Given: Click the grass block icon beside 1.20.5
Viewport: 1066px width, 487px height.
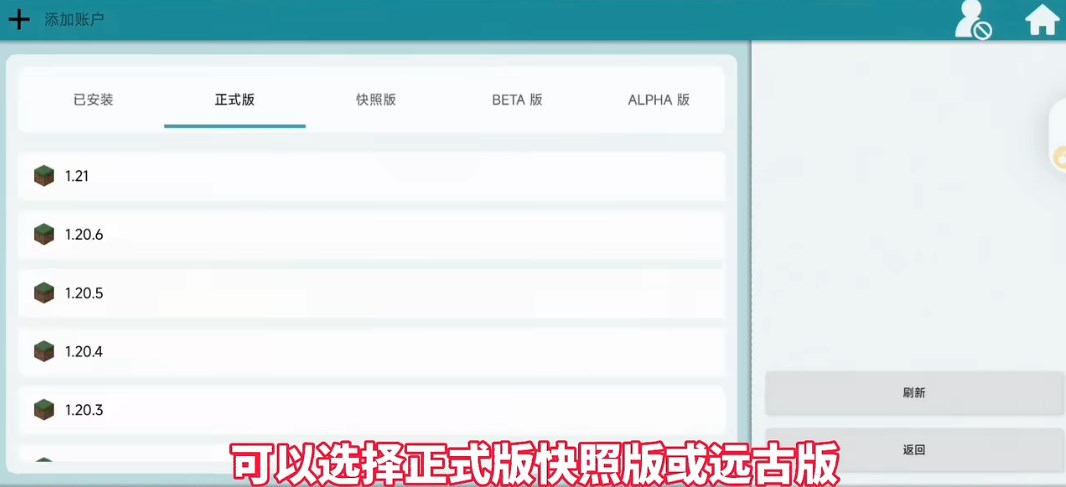Looking at the screenshot, I should (x=44, y=293).
